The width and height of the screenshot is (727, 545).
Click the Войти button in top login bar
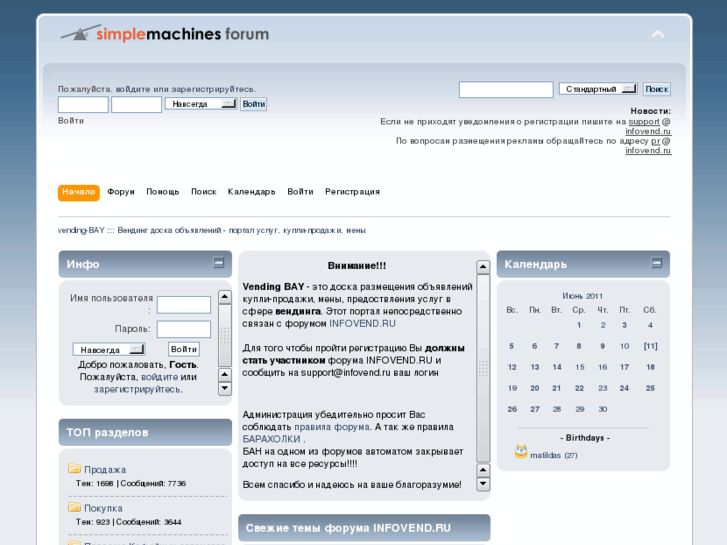[254, 104]
